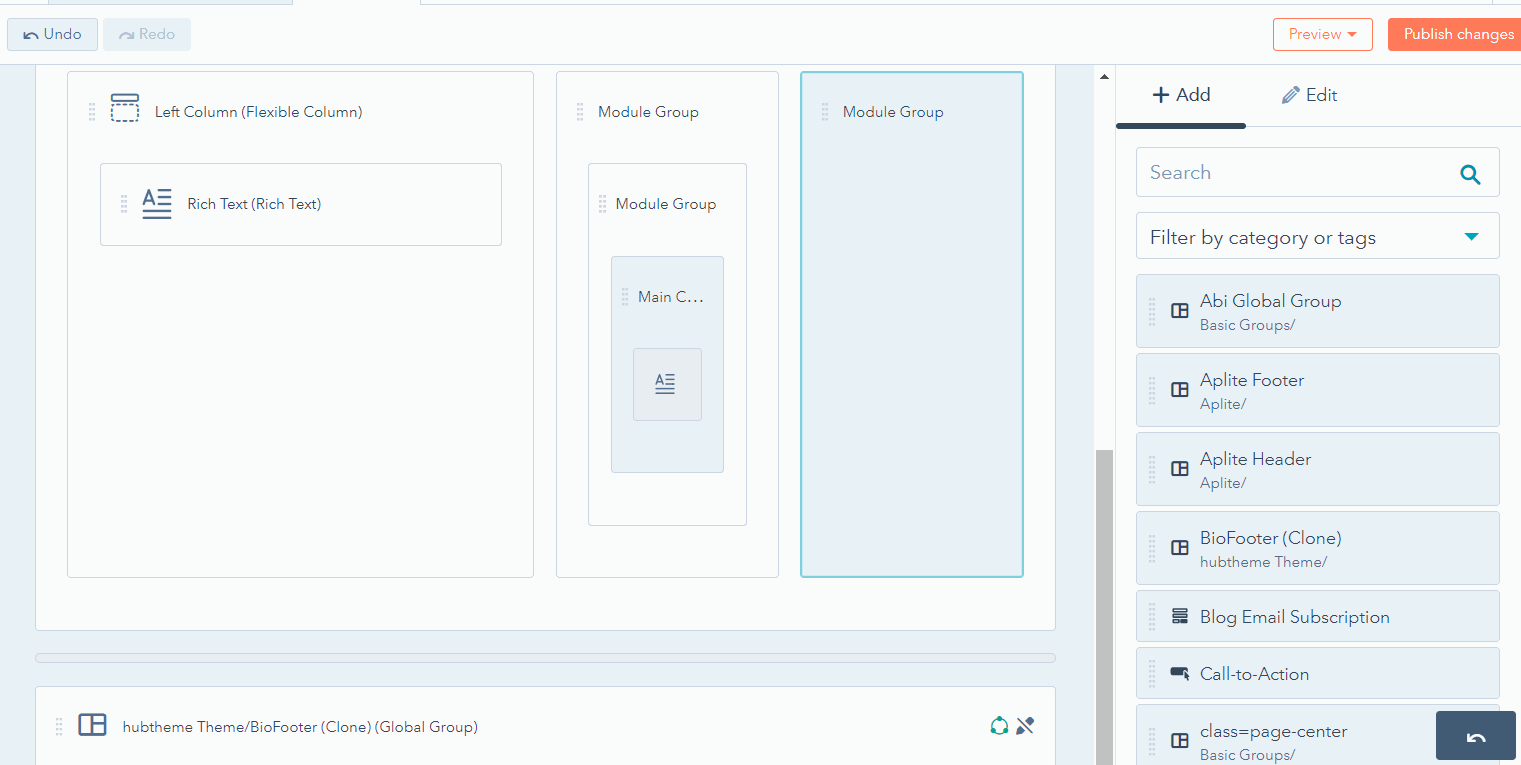The height and width of the screenshot is (765, 1521).
Task: Click the search magnifier icon
Action: tap(1470, 174)
